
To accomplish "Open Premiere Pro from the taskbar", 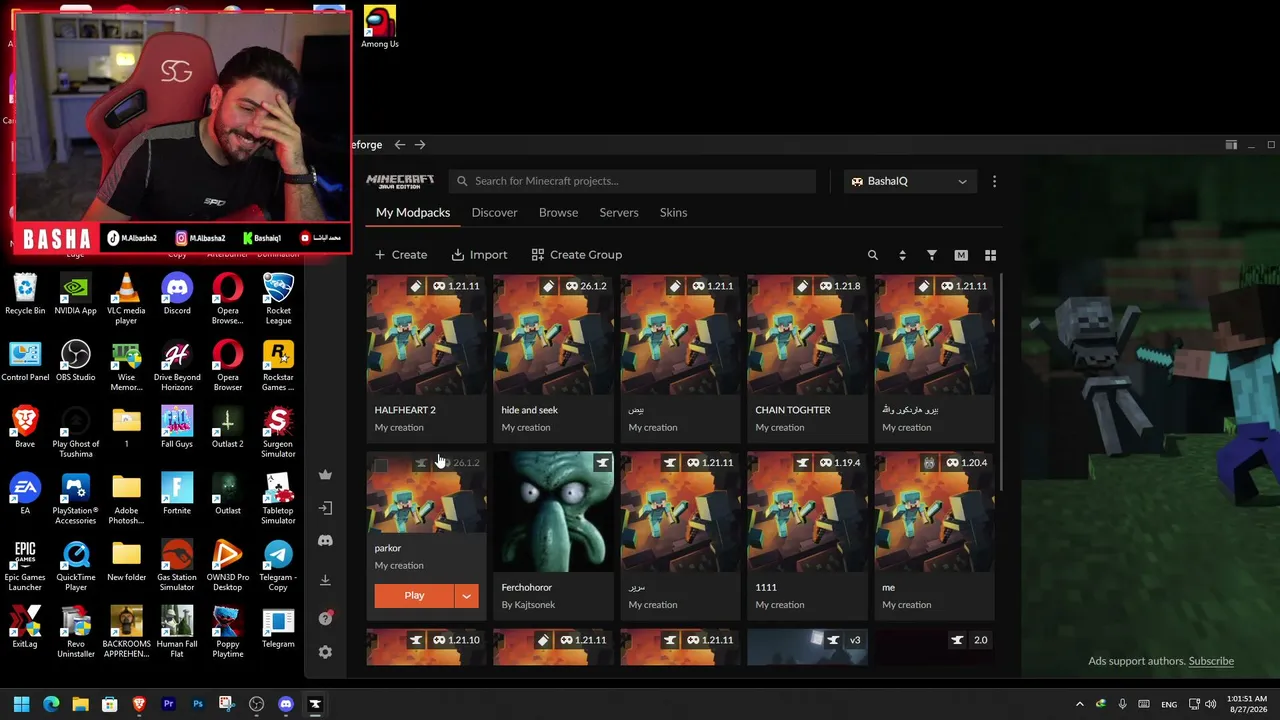I will coord(168,704).
